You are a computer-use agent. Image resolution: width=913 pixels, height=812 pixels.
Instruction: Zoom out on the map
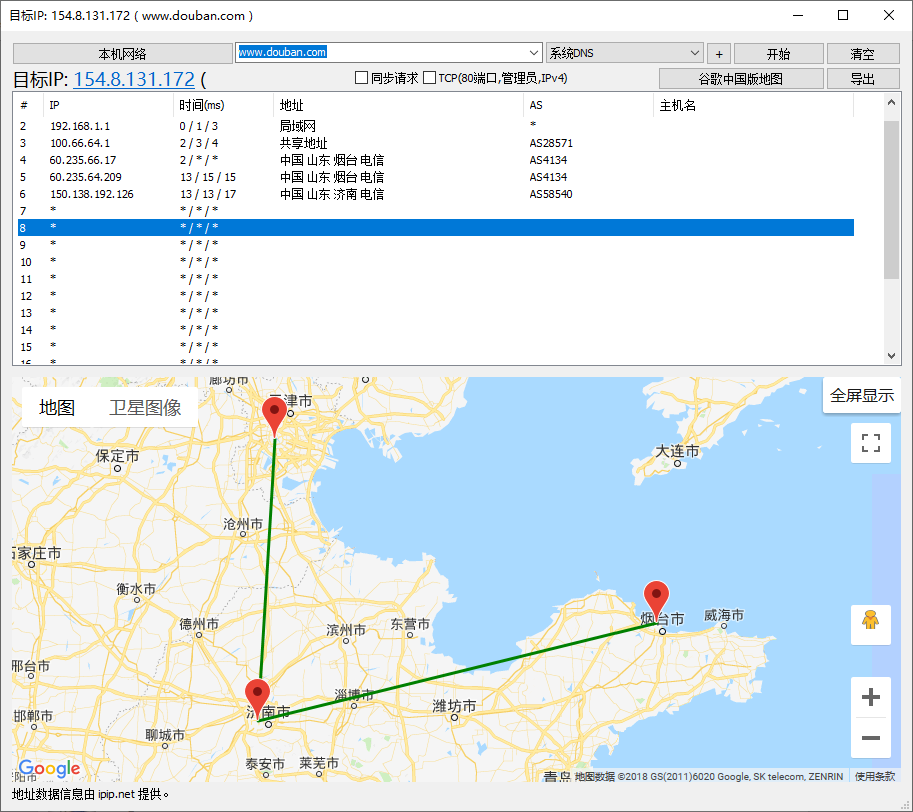click(870, 737)
